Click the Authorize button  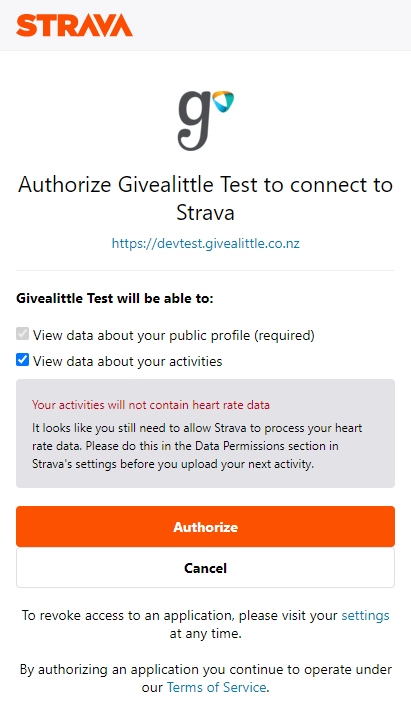[x=206, y=527]
